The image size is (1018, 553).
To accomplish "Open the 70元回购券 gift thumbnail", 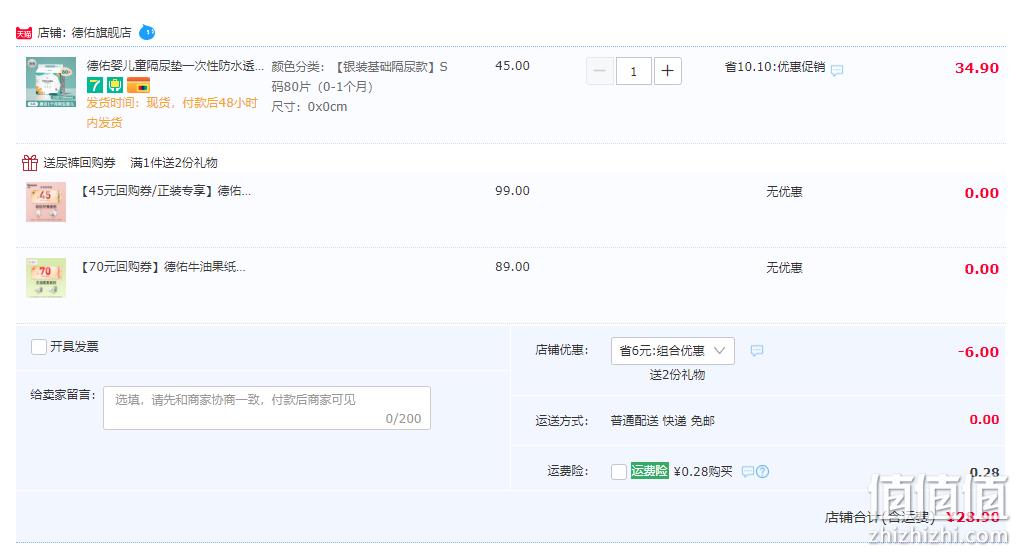I will click(x=46, y=278).
